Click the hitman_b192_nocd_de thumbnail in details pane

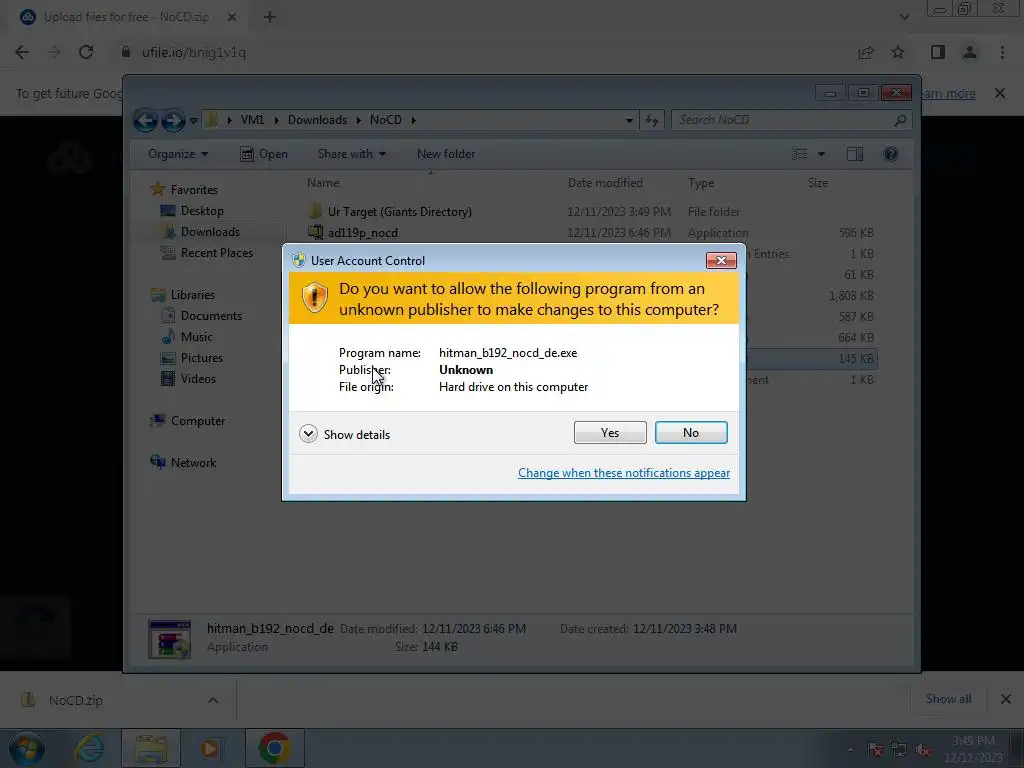pos(170,638)
